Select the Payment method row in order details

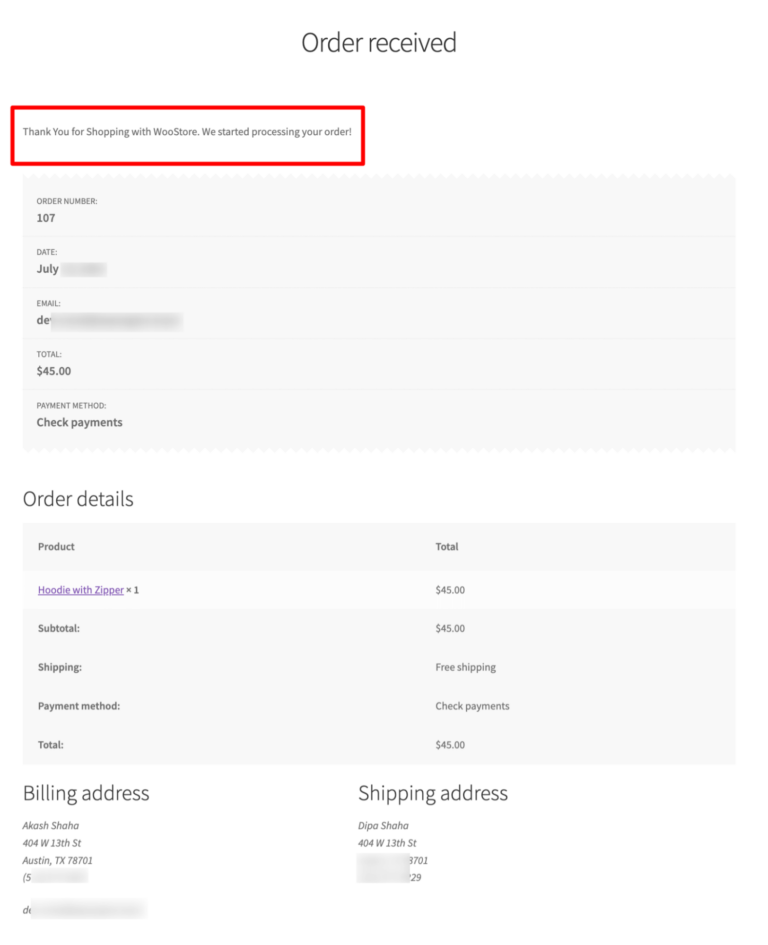[80, 706]
